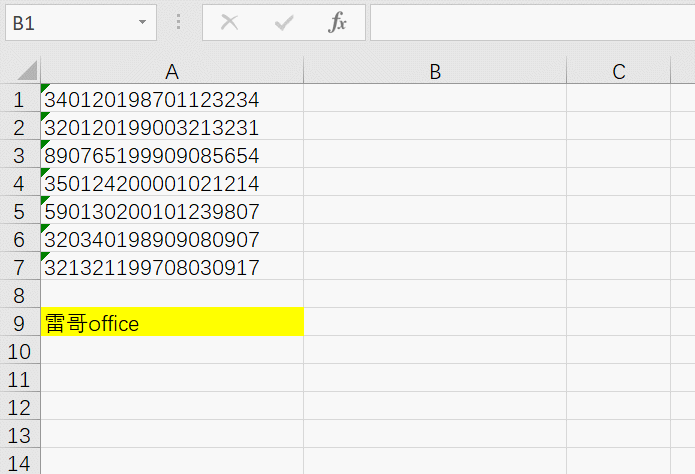This screenshot has width=695, height=474.
Task: Click the formula bar resize dots handle
Action: 179,23
